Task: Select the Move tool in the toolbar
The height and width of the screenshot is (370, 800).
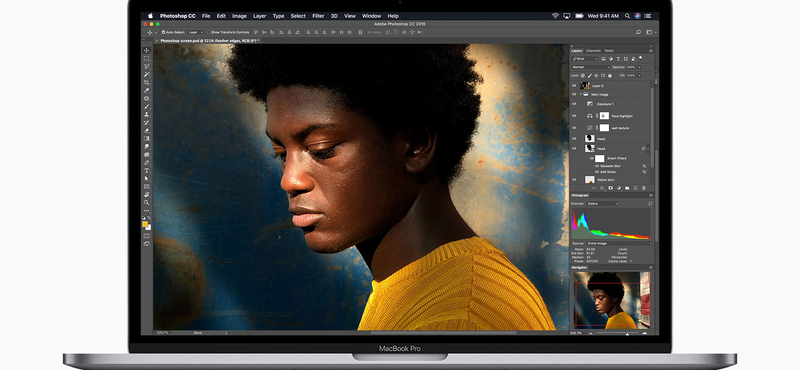Action: (x=147, y=51)
